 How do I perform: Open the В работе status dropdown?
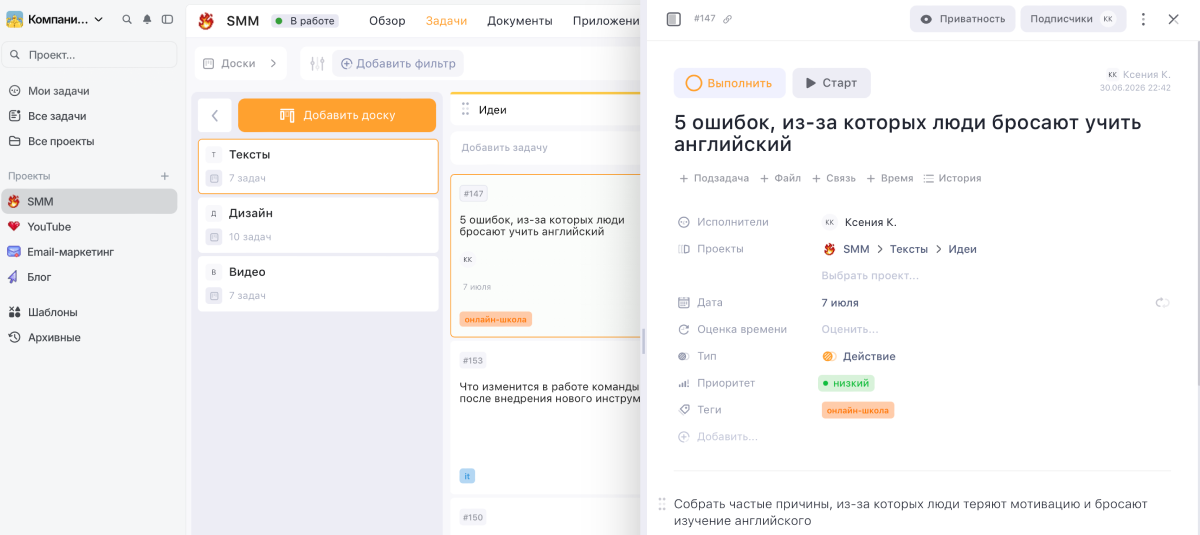[x=305, y=21]
